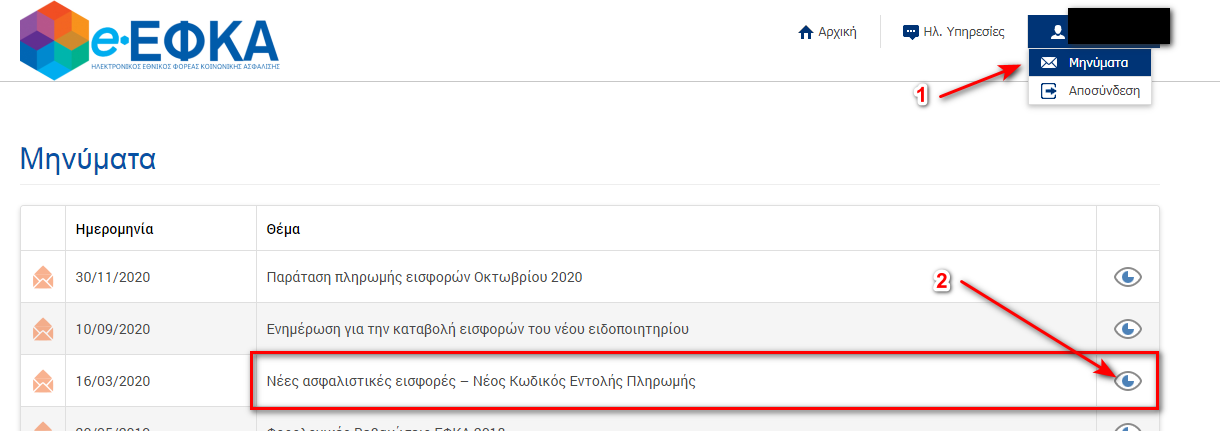1220x431 pixels.
Task: Click envelope icon for 30/11/2020 message
Action: (43, 278)
